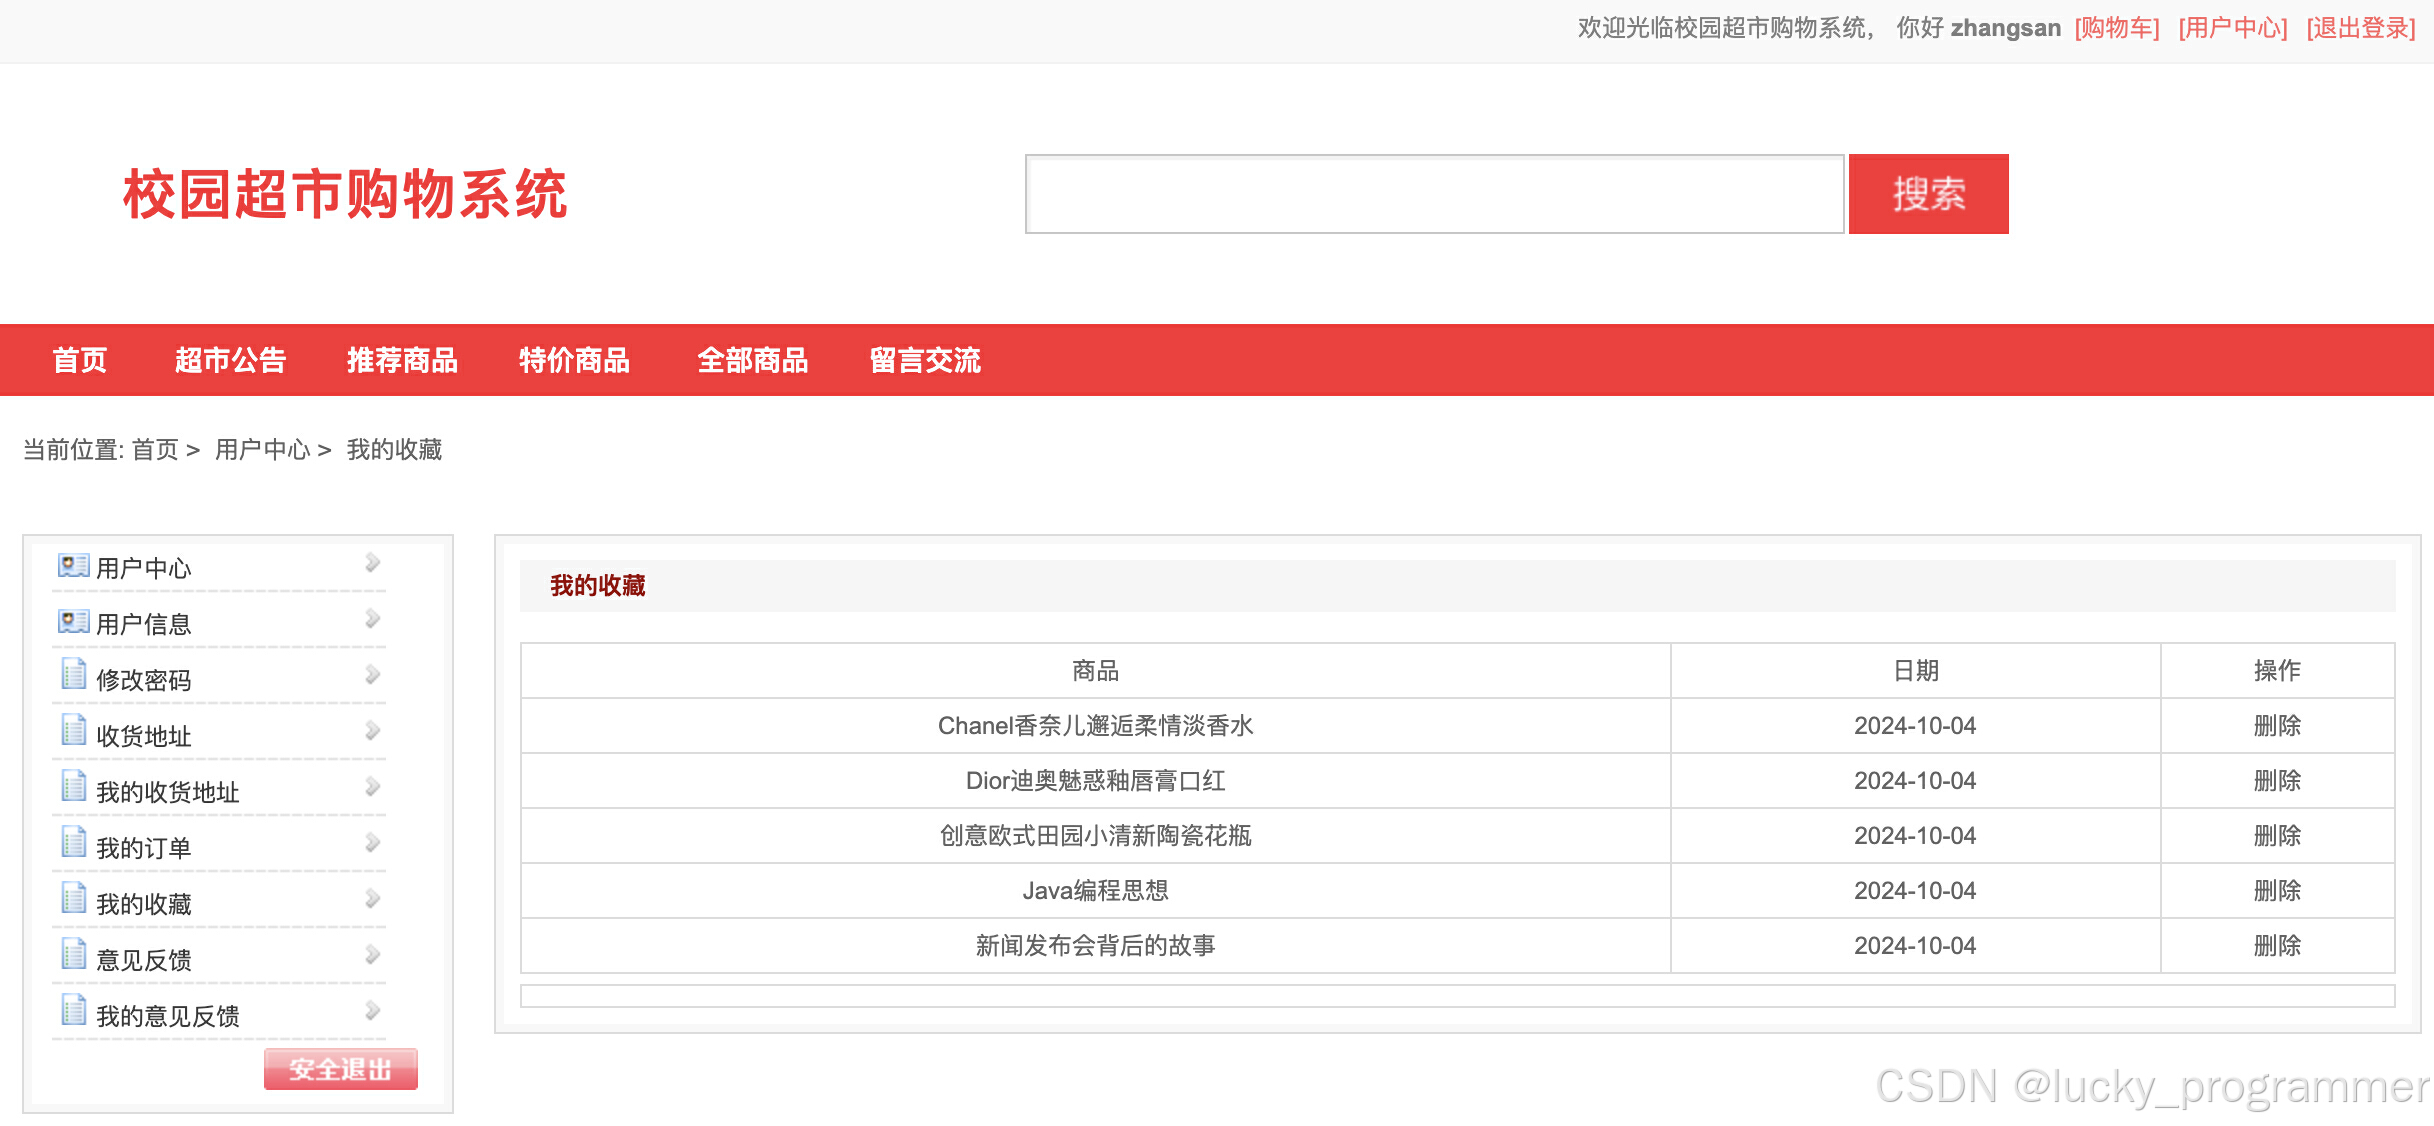
Task: Click the arrow chevron on 我的收货地址 row
Action: (x=372, y=787)
